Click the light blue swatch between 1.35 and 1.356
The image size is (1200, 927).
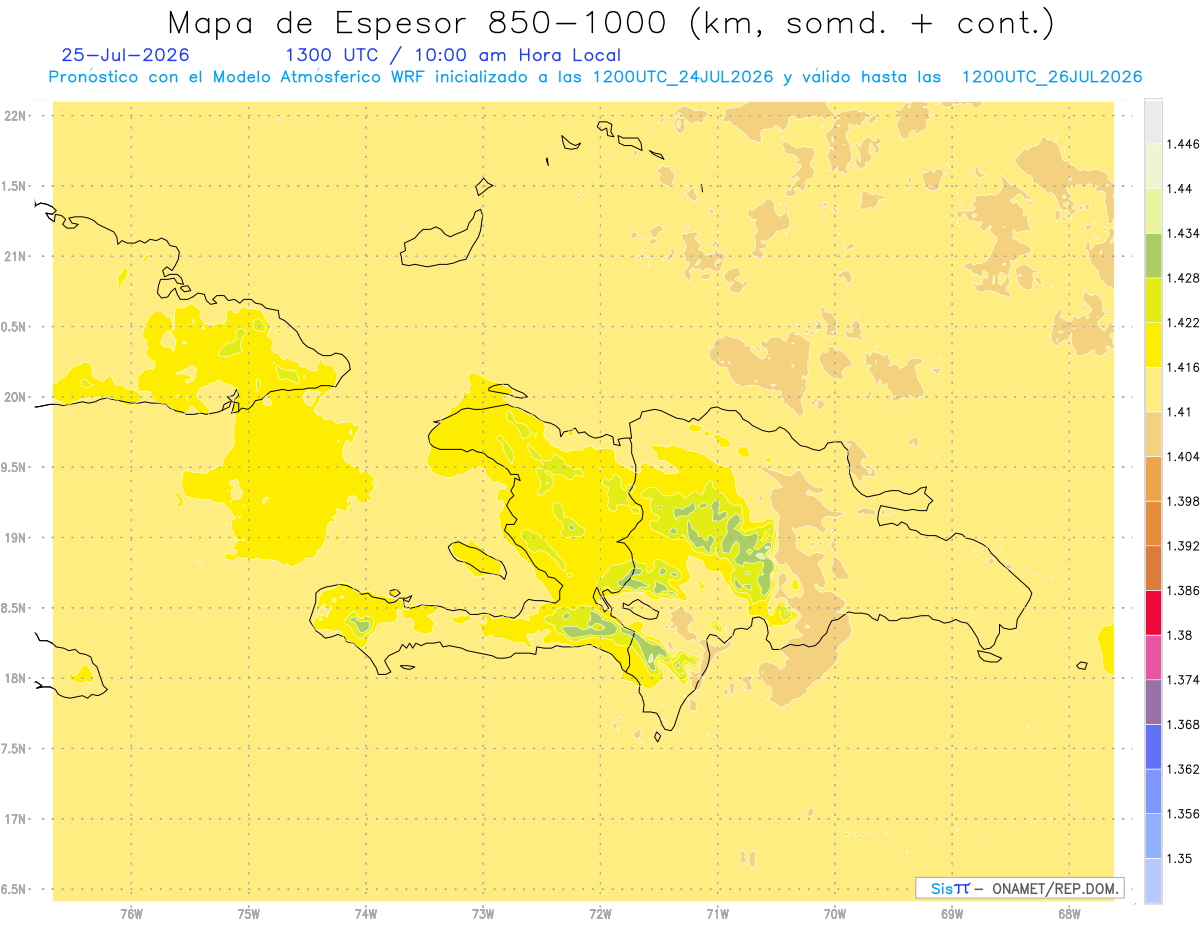coord(1153,836)
